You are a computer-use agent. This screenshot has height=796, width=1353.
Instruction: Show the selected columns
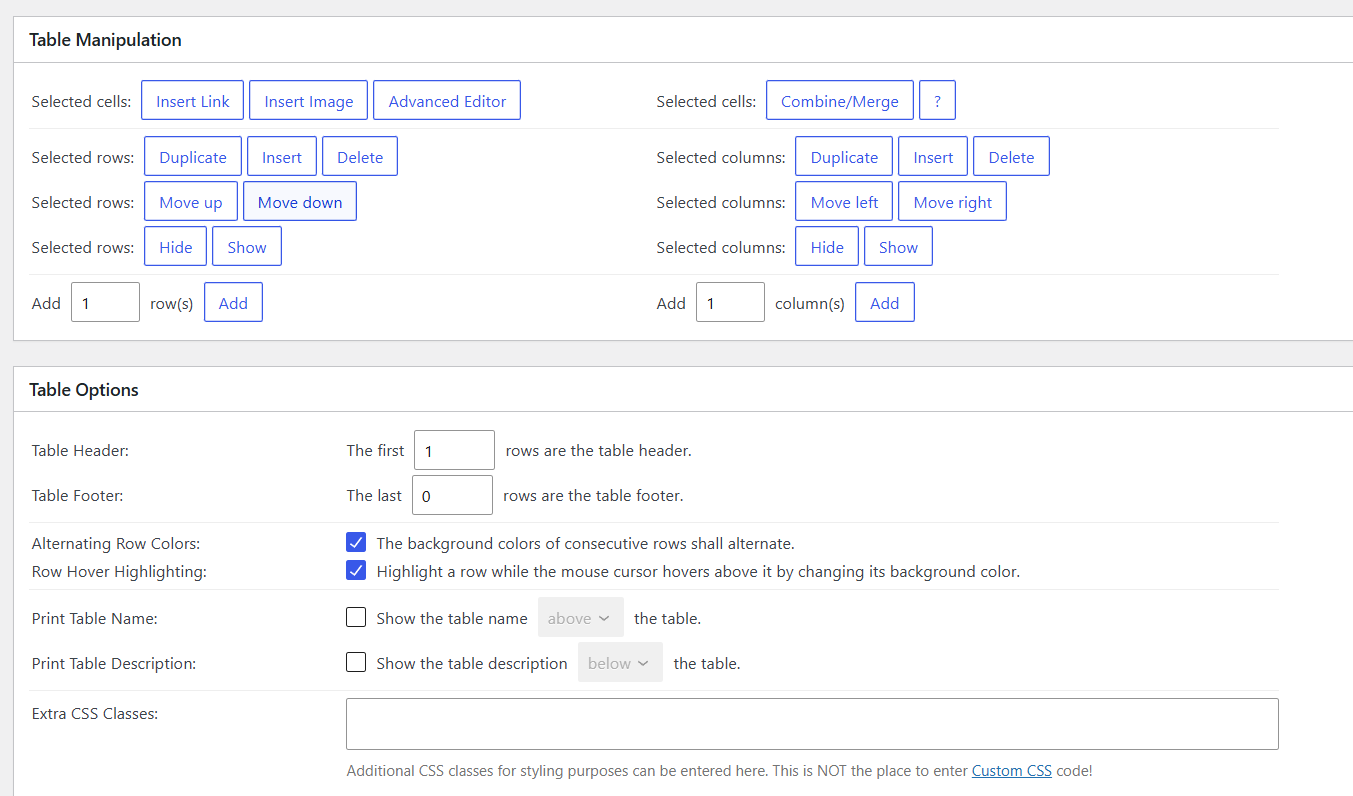tap(898, 247)
